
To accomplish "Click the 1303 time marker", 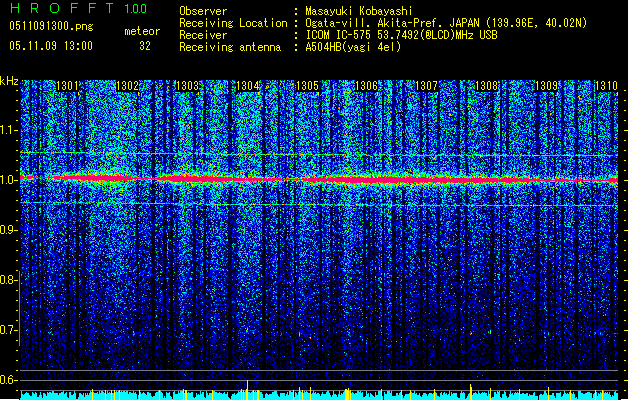I will pyautogui.click(x=187, y=86).
